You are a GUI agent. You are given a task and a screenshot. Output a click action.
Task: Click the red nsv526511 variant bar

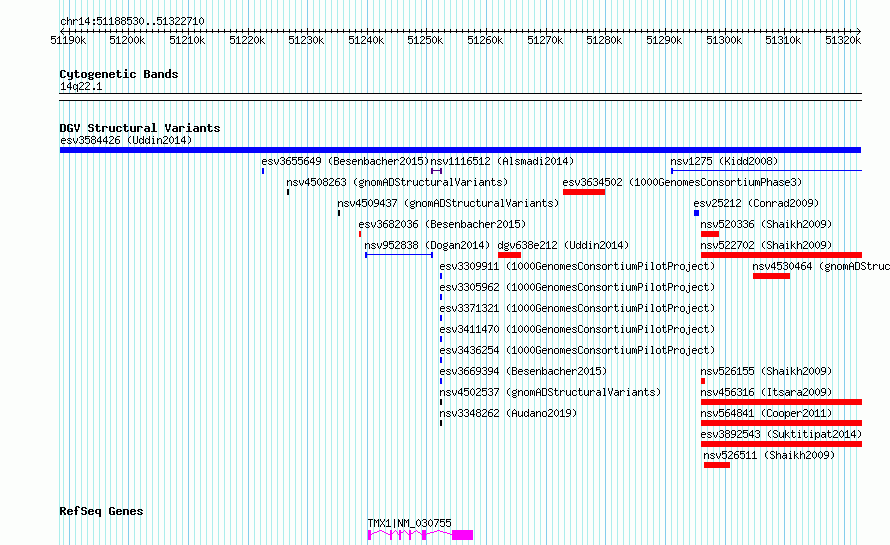717,465
